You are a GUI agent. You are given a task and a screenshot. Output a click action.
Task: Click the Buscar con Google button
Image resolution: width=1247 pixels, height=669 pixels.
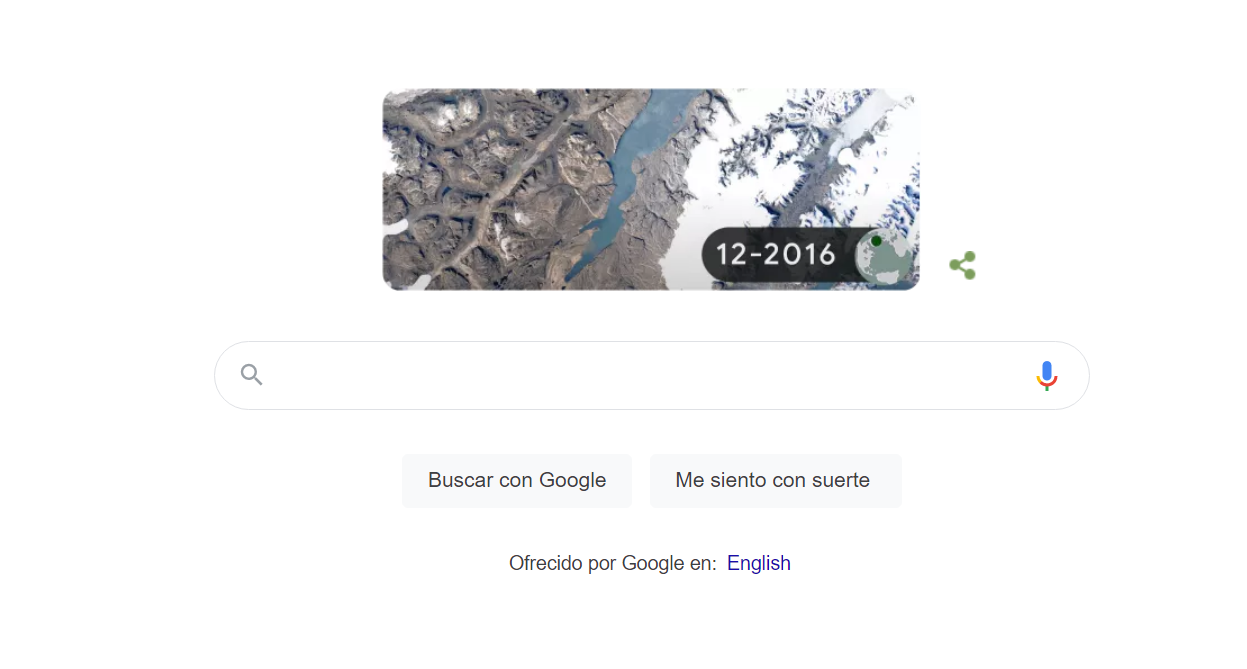point(517,480)
